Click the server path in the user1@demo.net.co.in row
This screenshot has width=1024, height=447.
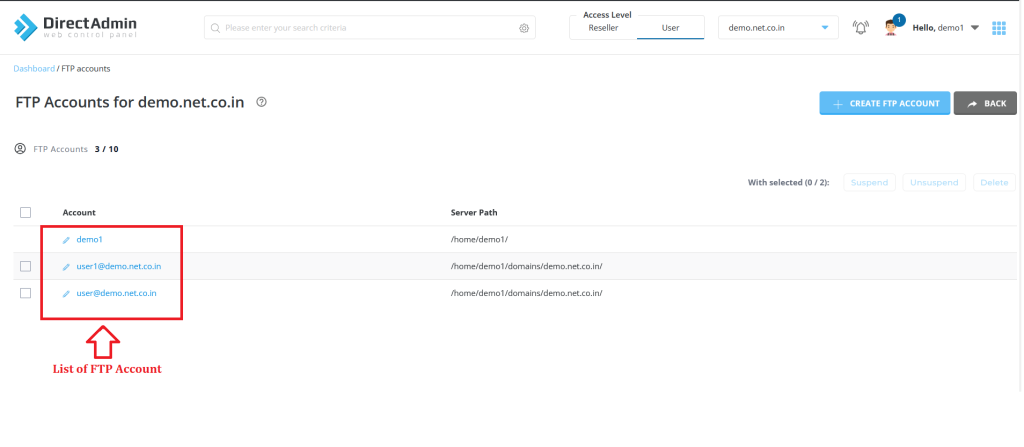526,266
